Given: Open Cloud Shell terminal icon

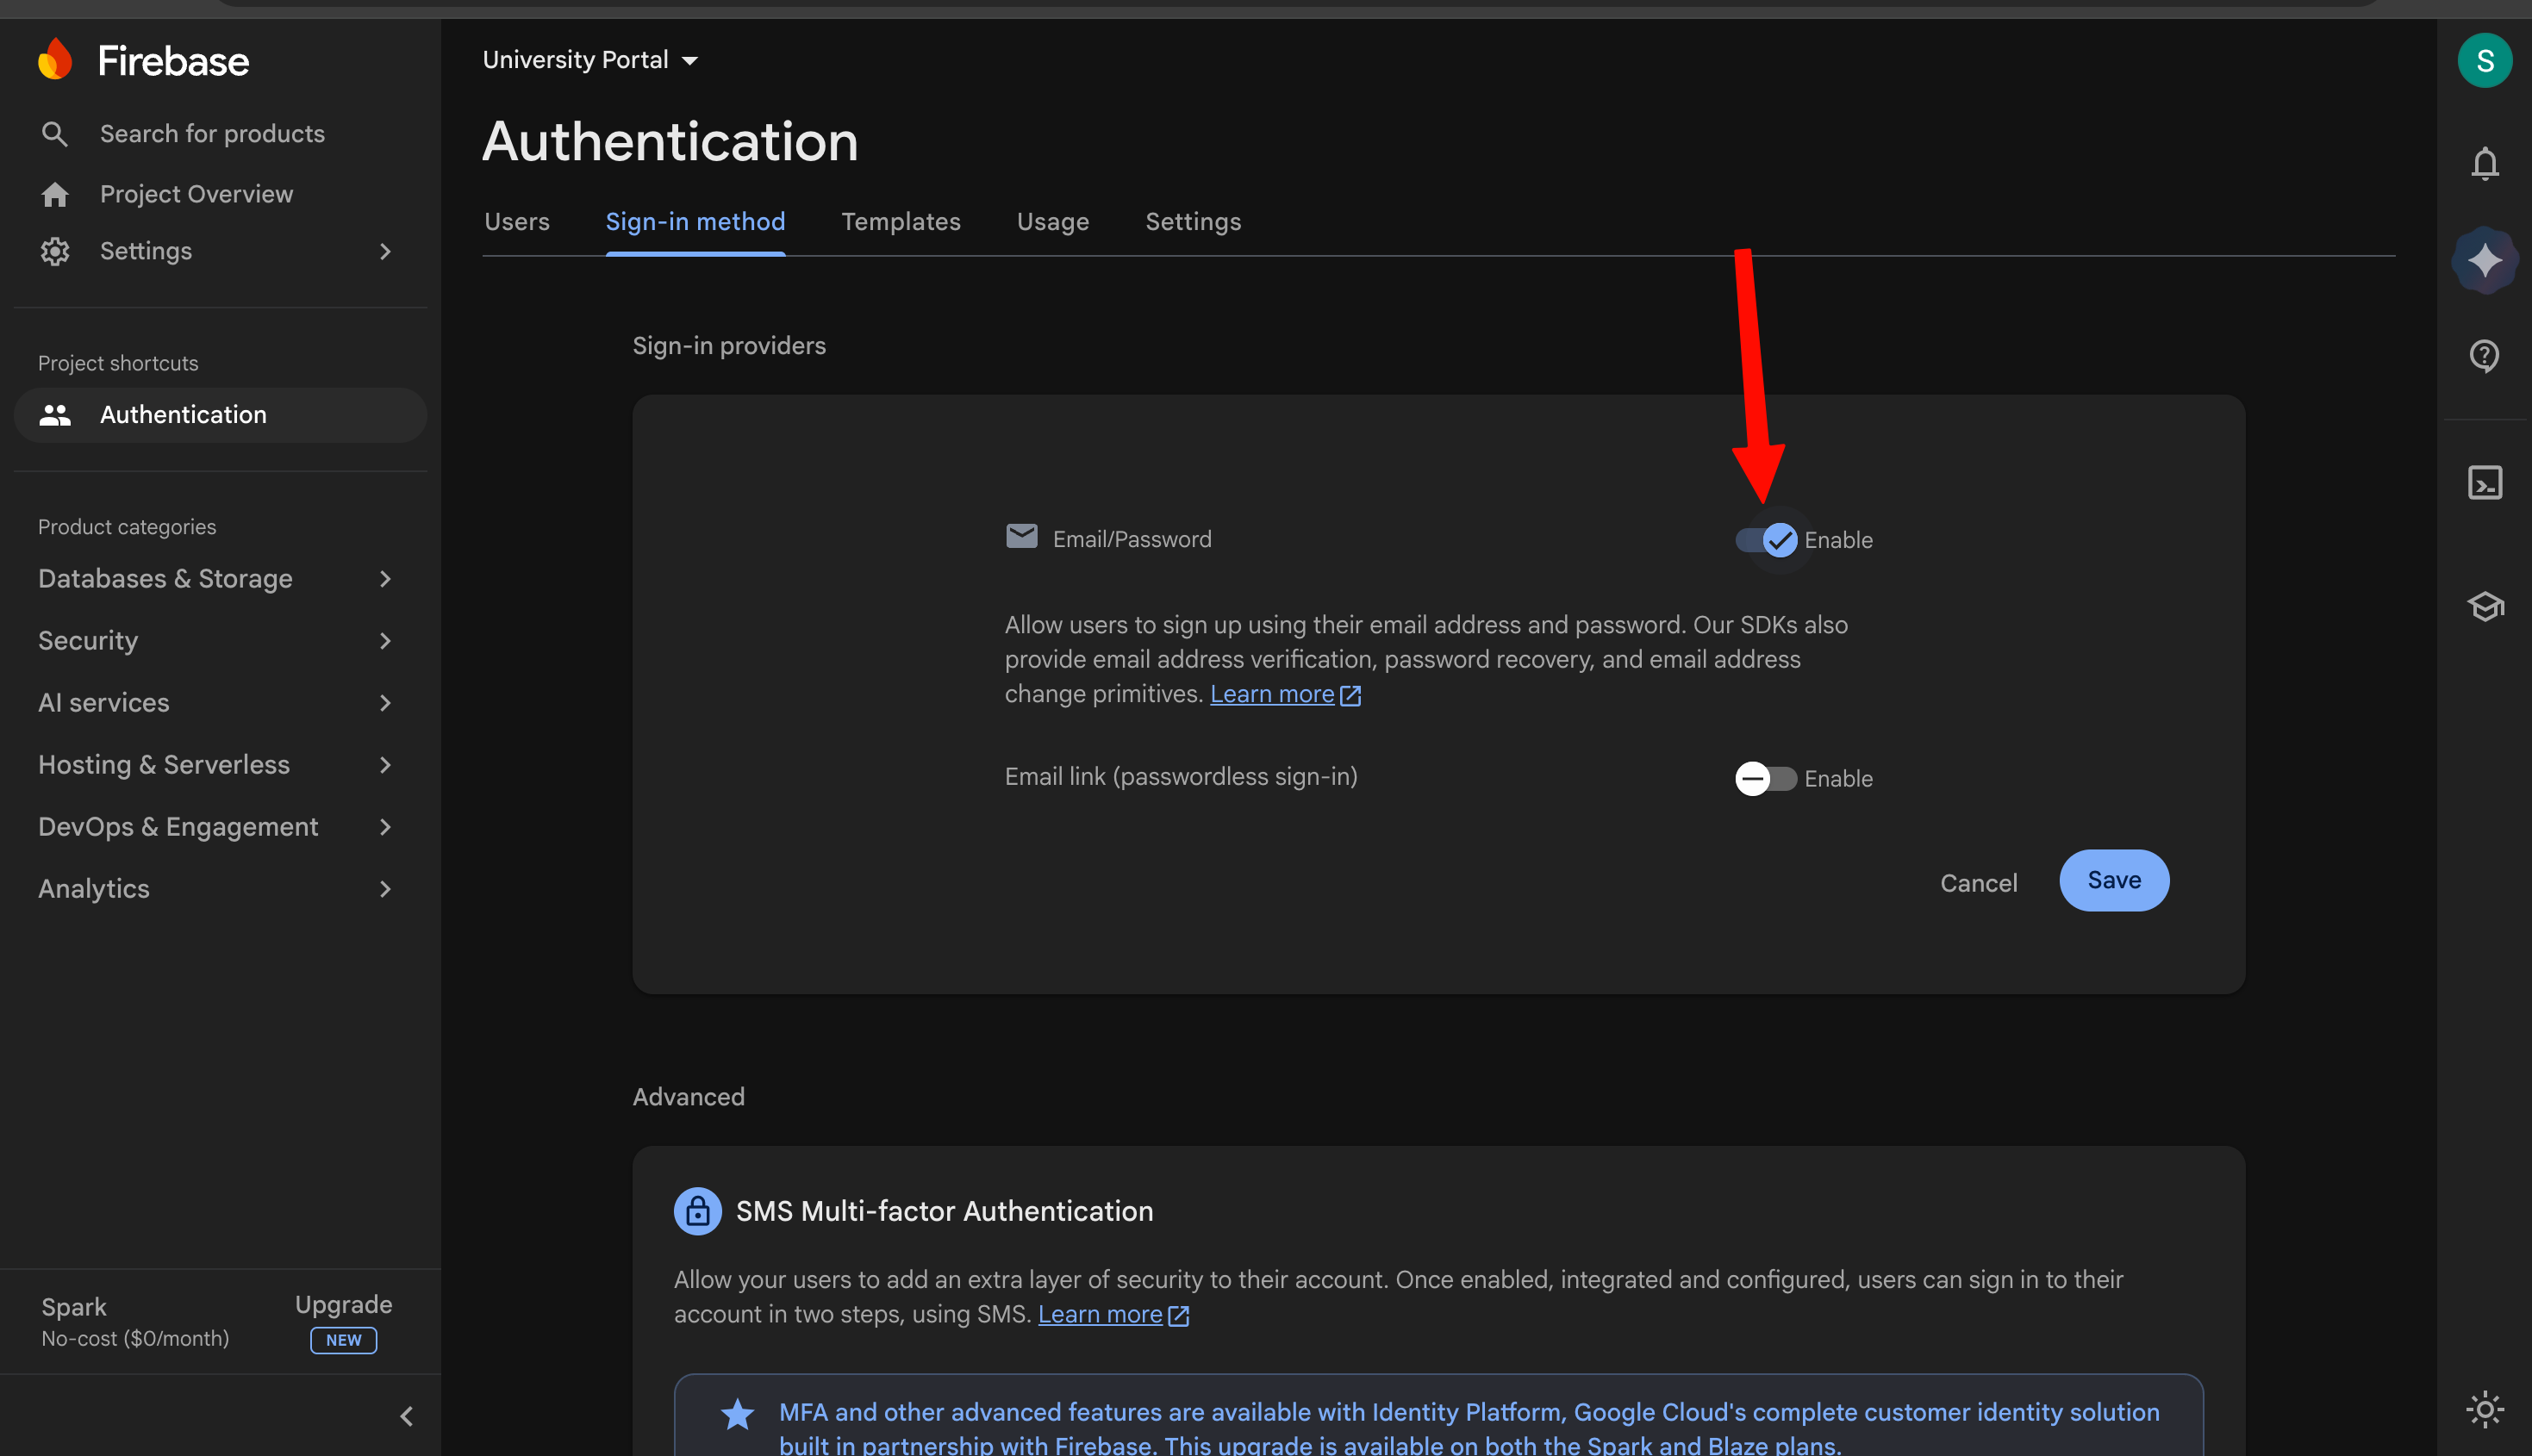Looking at the screenshot, I should point(2485,483).
